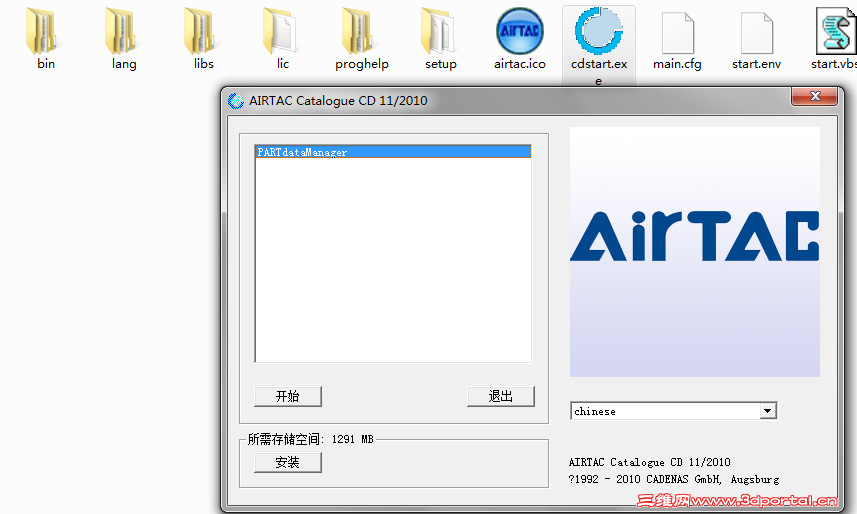Select the proghelp folder icon
The image size is (857, 514).
(358, 31)
